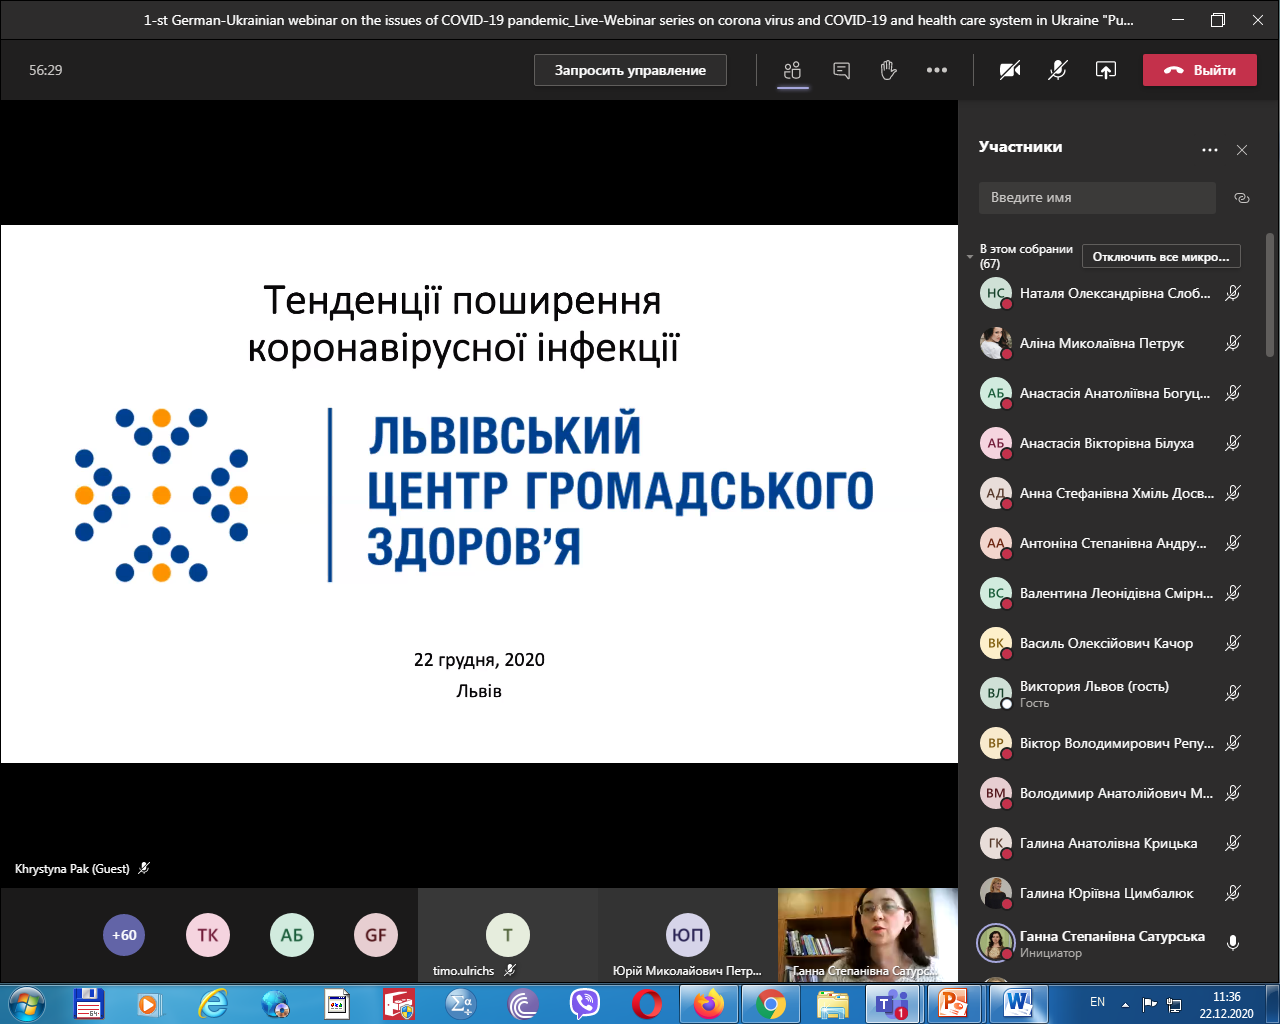
Task: Open the share screen icon
Action: [x=1105, y=70]
